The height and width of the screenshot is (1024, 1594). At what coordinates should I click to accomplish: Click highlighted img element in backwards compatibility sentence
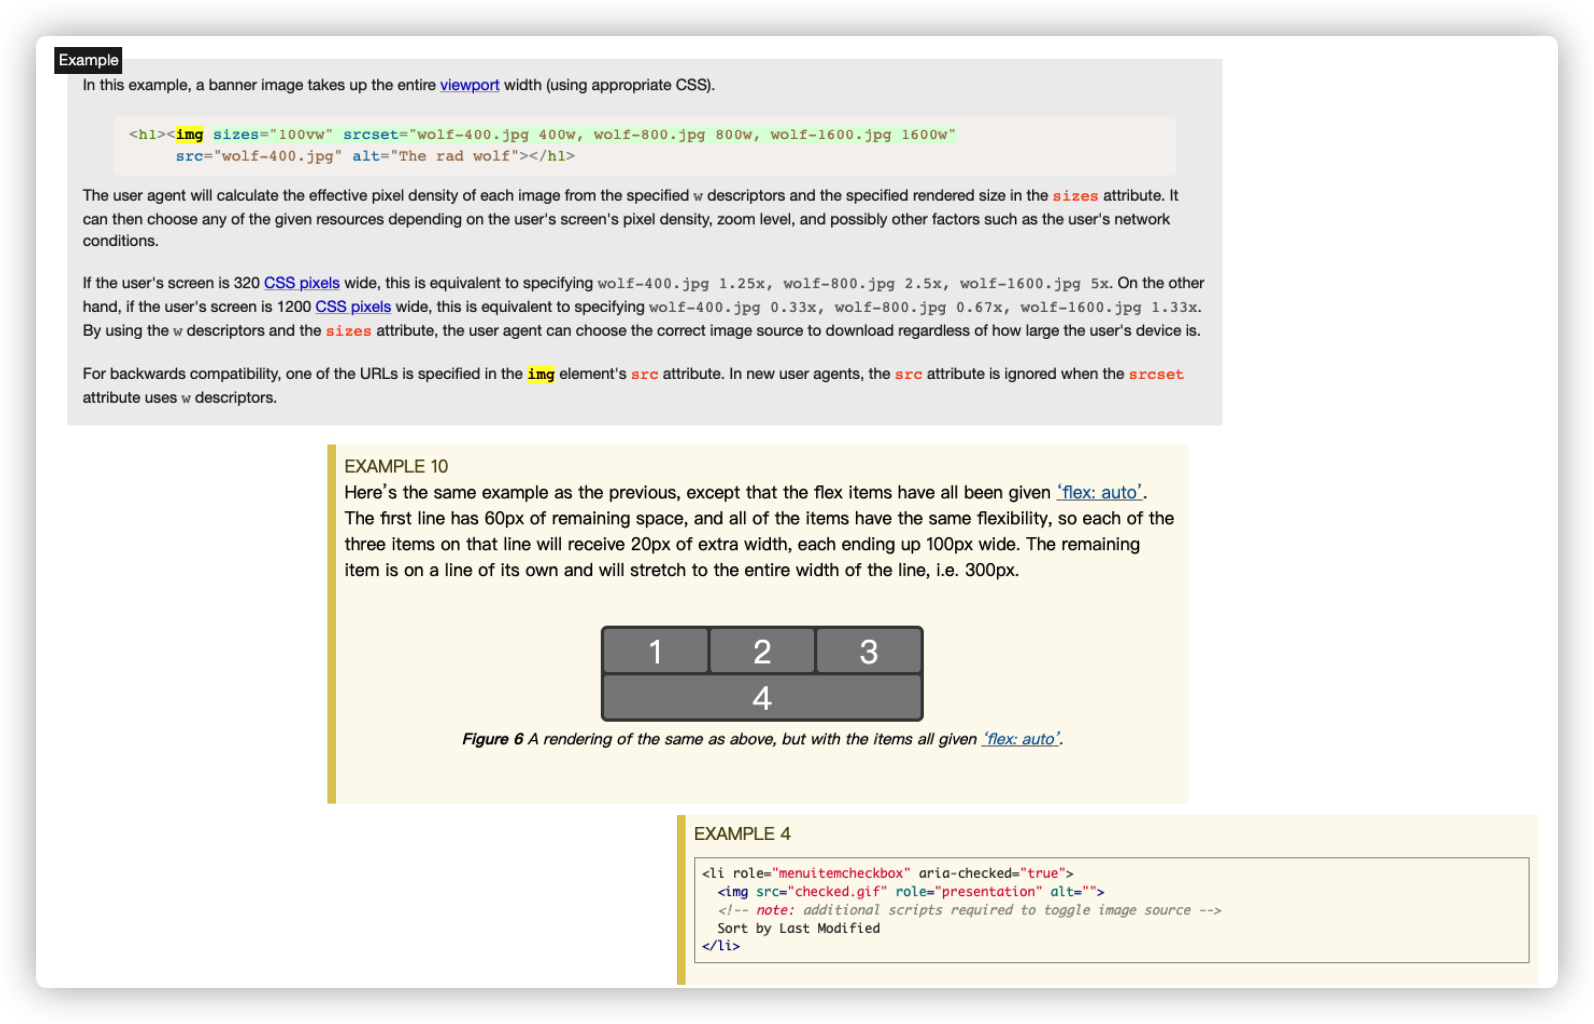click(x=541, y=374)
